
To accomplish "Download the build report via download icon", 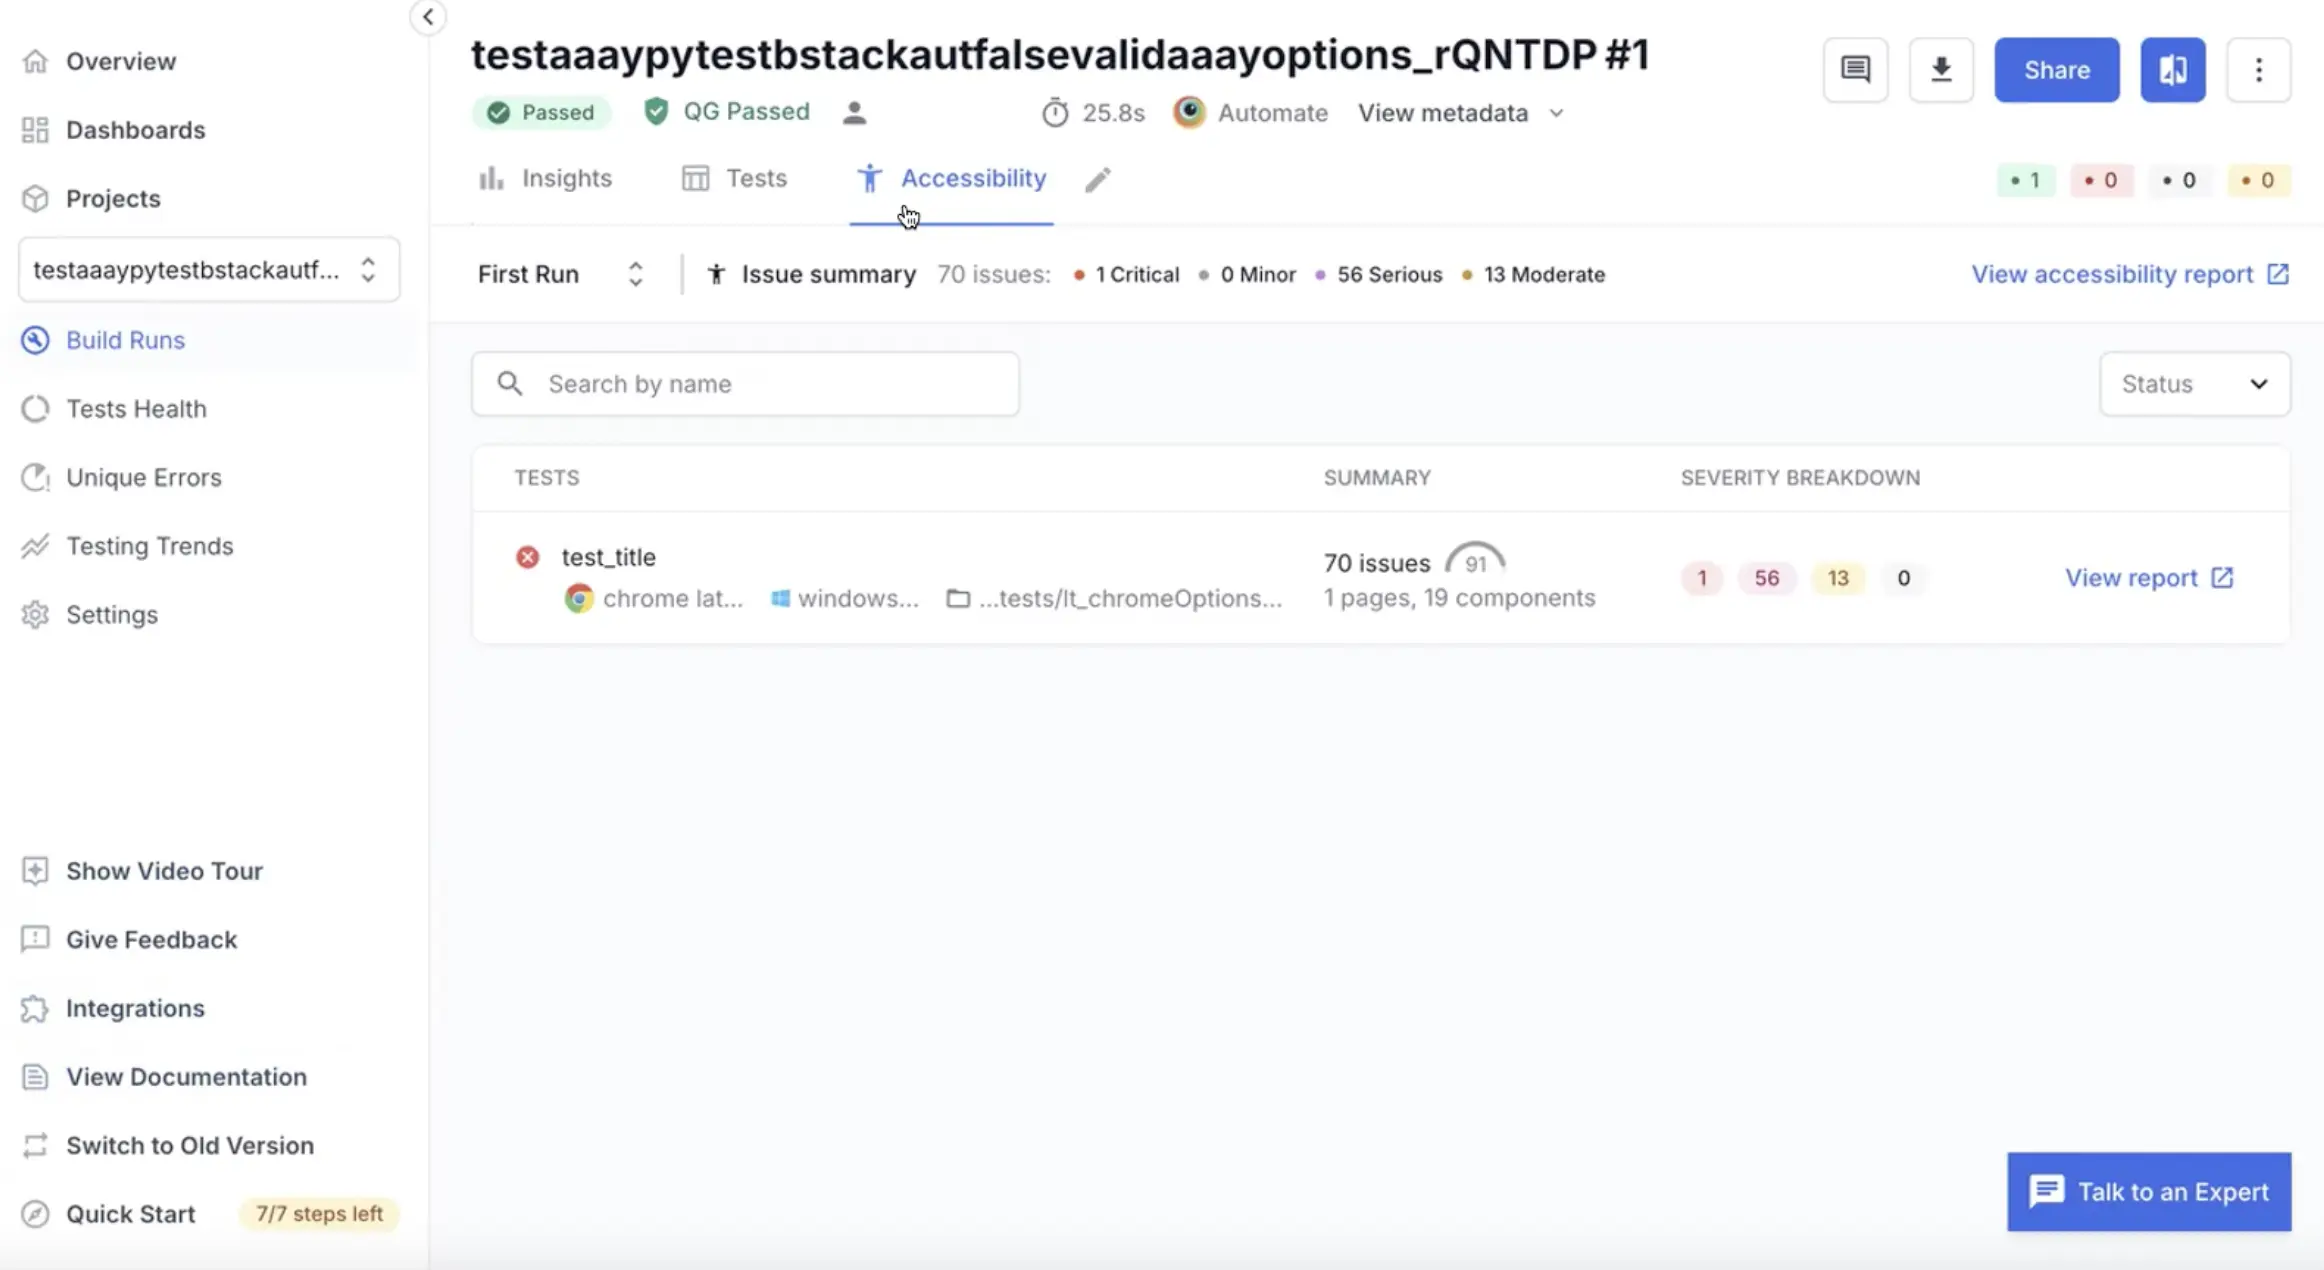I will point(1941,70).
